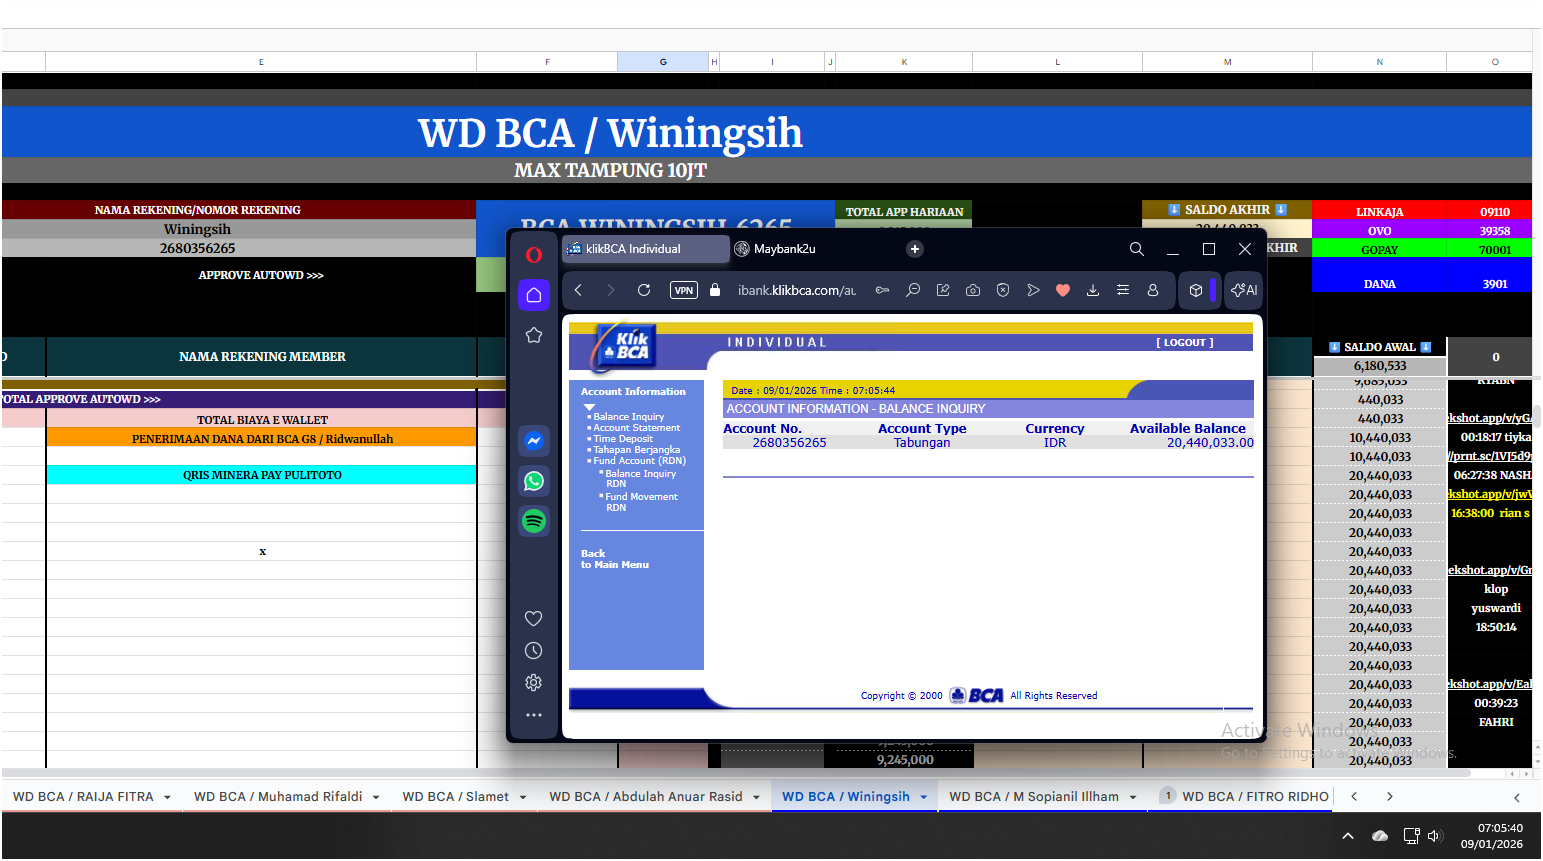Open the Opera sidebar three-dots menu
The height and width of the screenshot is (861, 1543).
[x=534, y=715]
